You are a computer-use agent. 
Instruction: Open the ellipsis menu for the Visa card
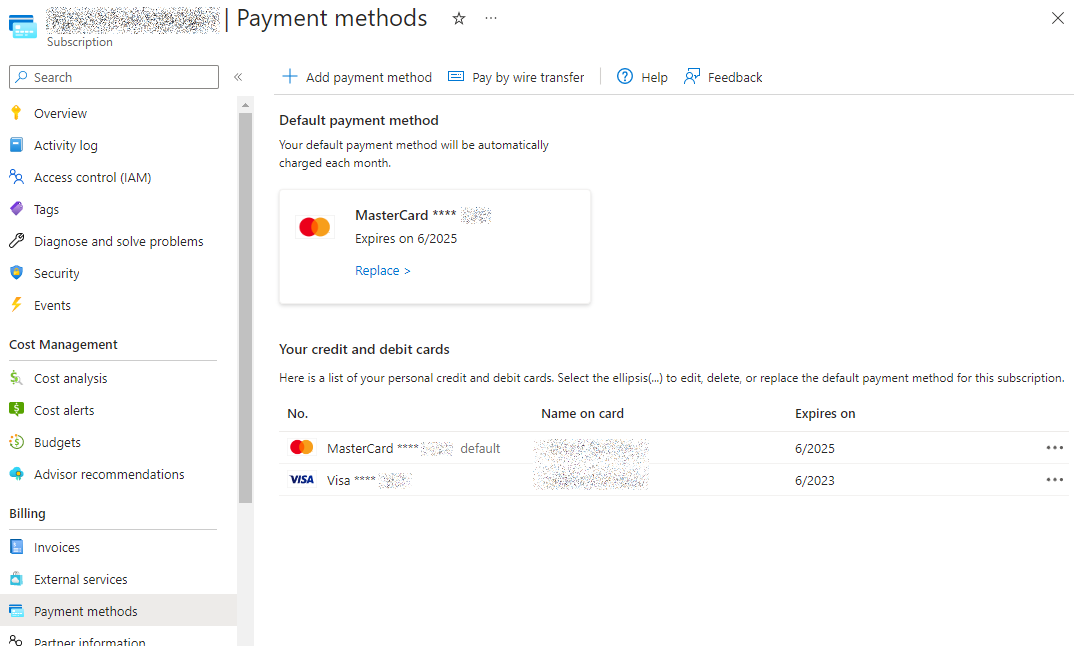(x=1055, y=480)
